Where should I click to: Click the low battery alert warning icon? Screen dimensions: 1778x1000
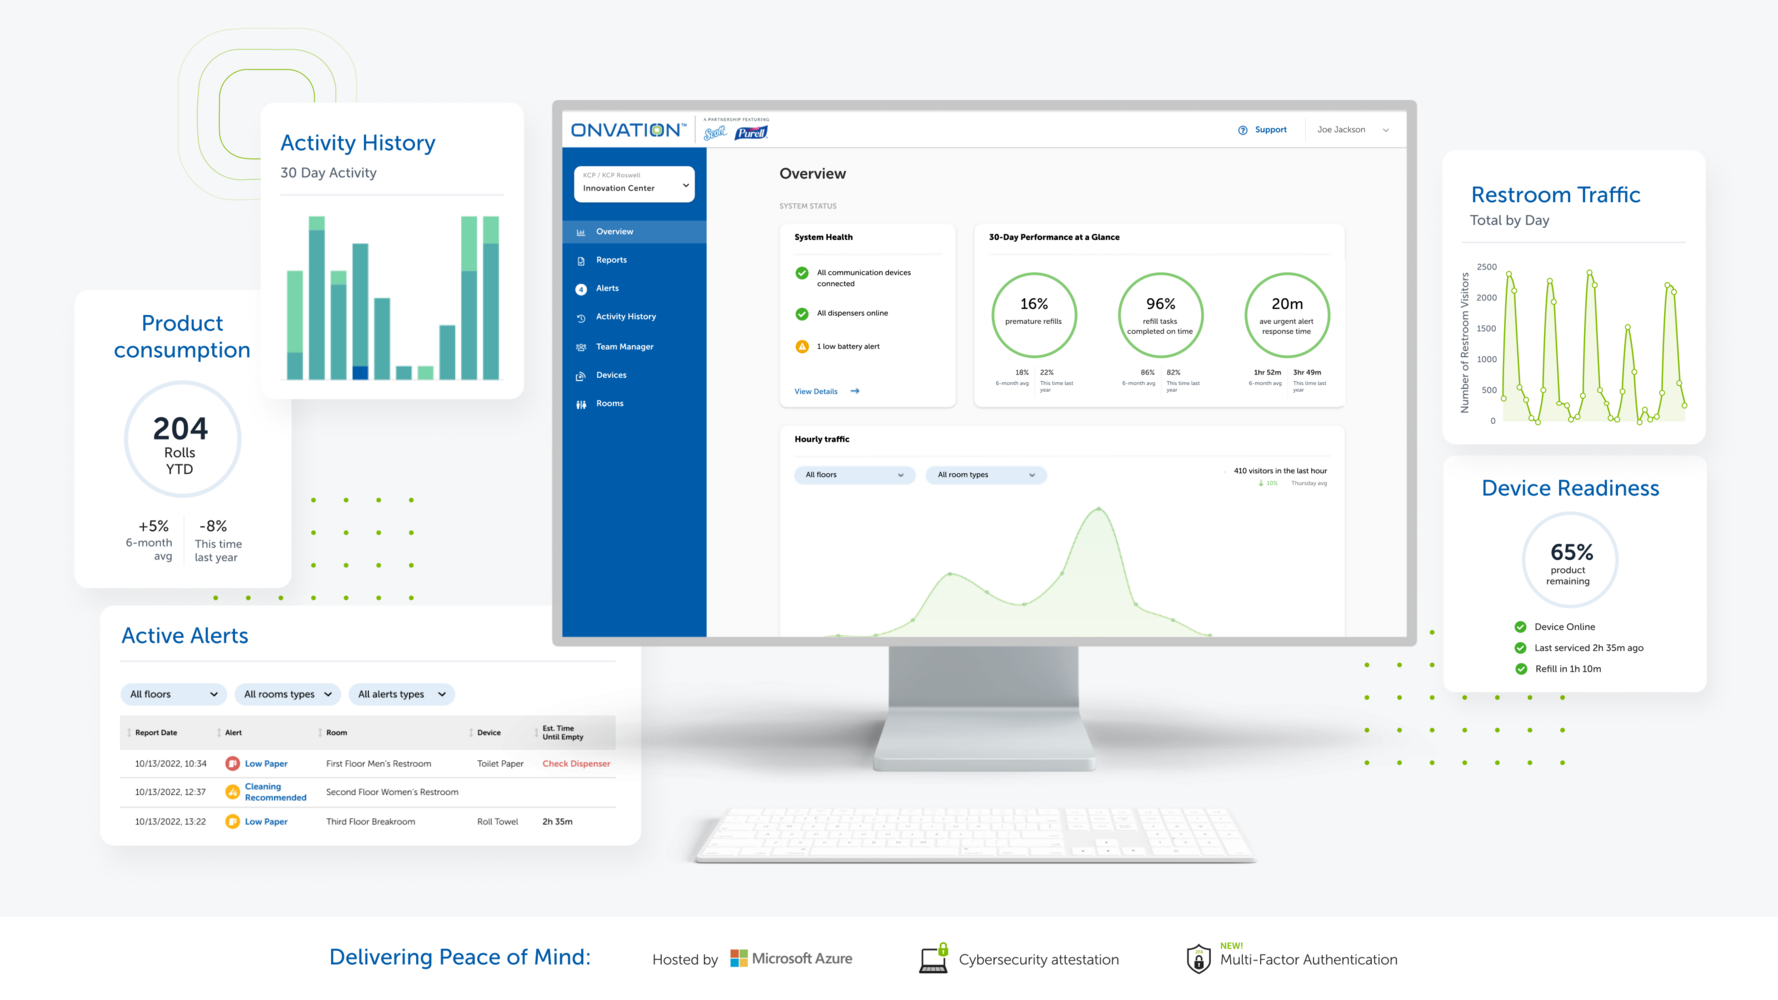(802, 347)
